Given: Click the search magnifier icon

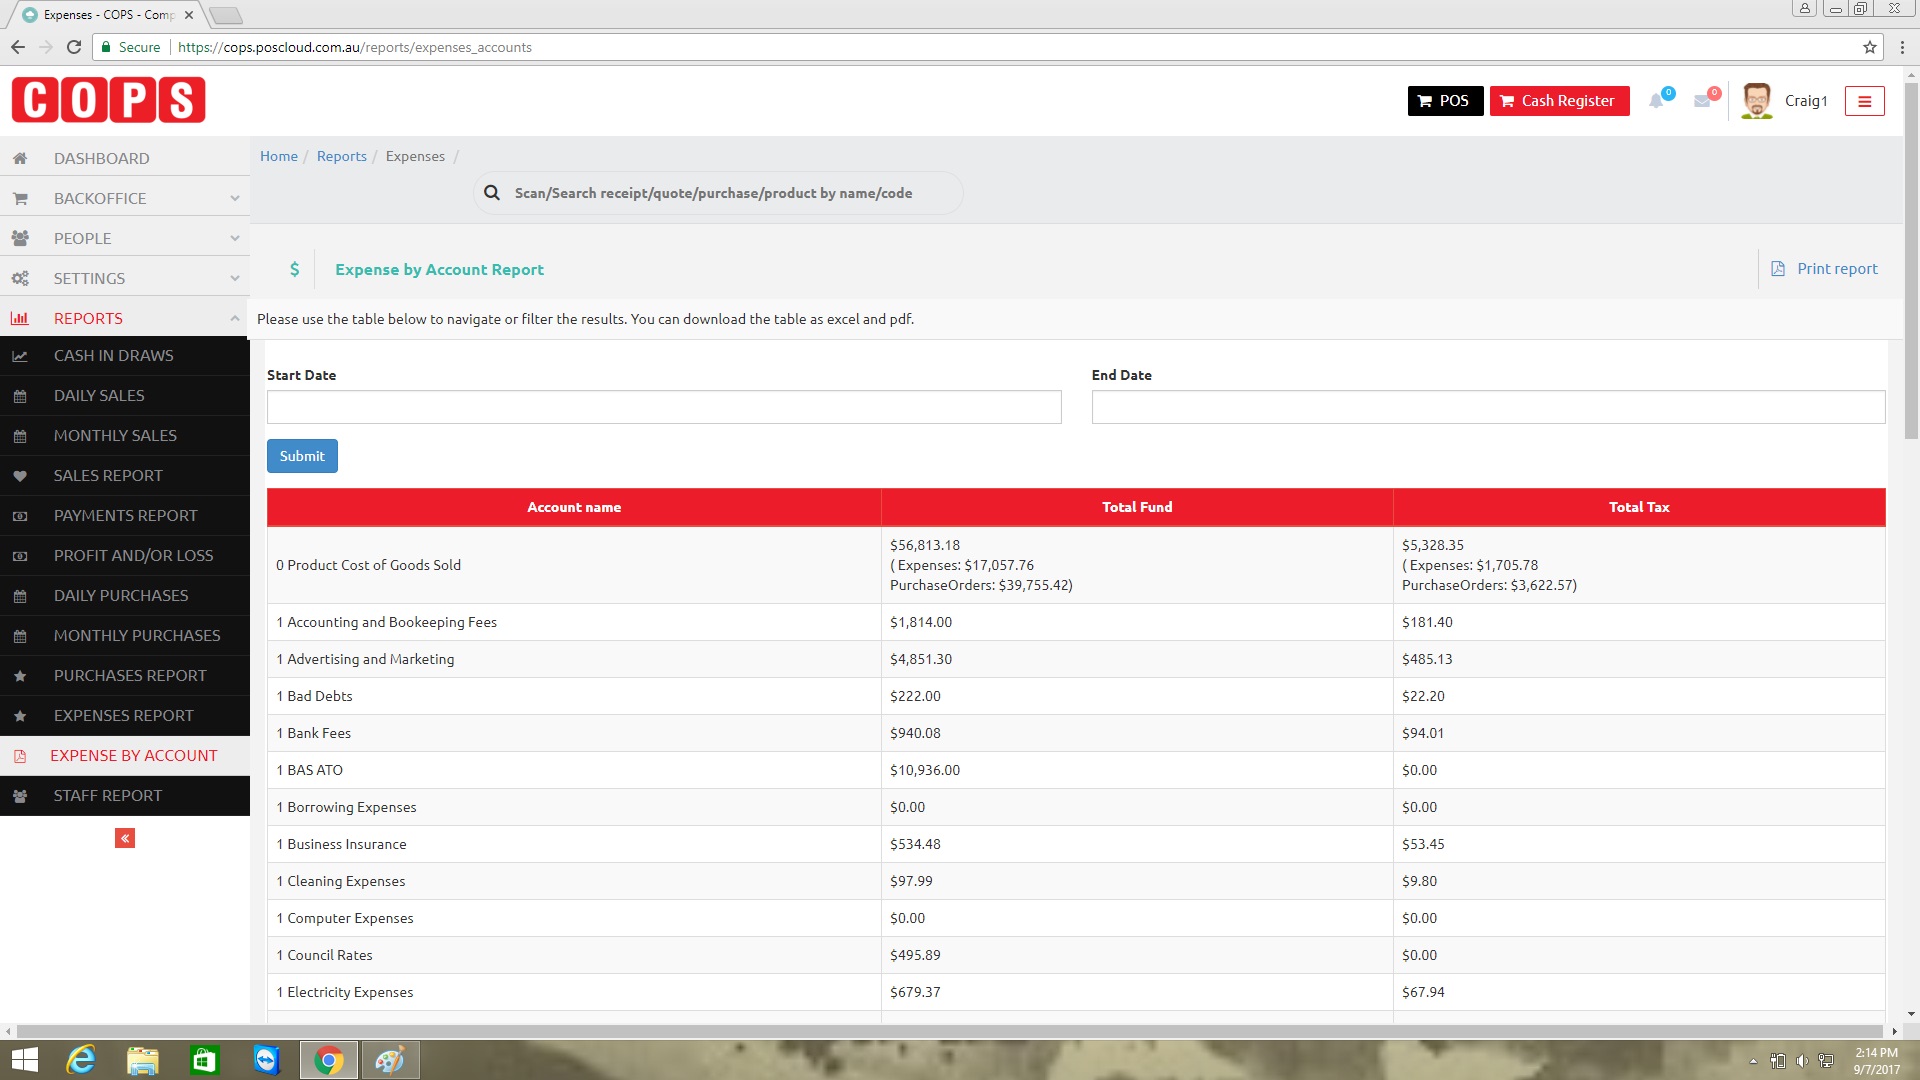Looking at the screenshot, I should pos(492,193).
